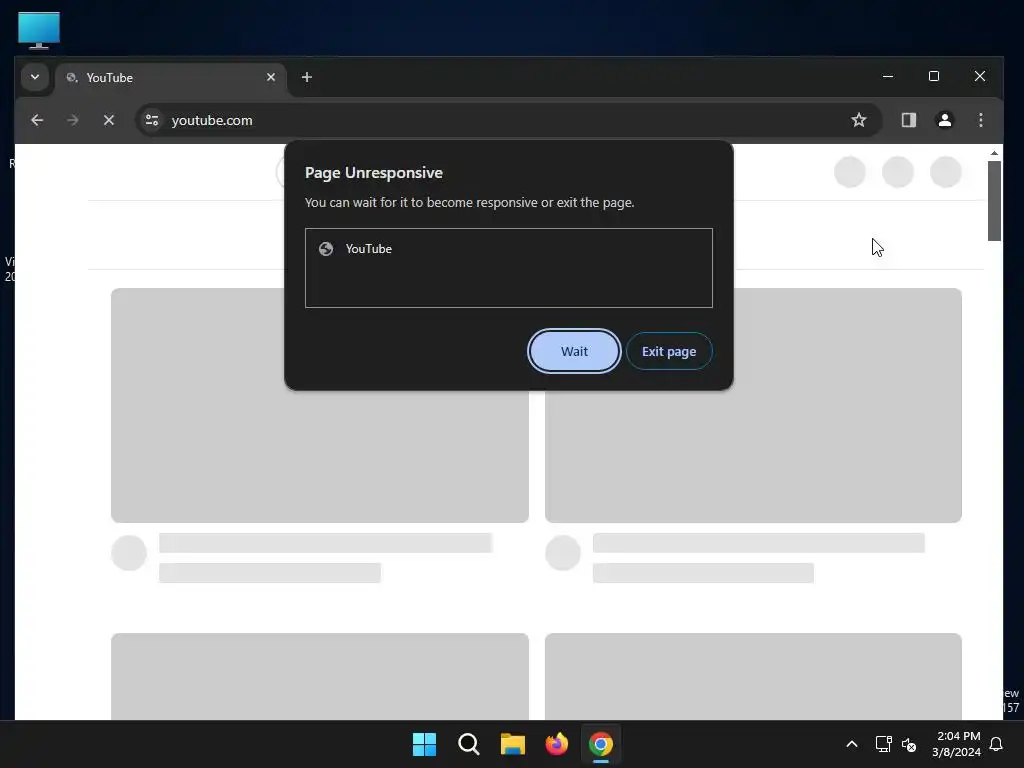This screenshot has height=768, width=1024.
Task: Click the forward navigation arrow
Action: (72, 120)
